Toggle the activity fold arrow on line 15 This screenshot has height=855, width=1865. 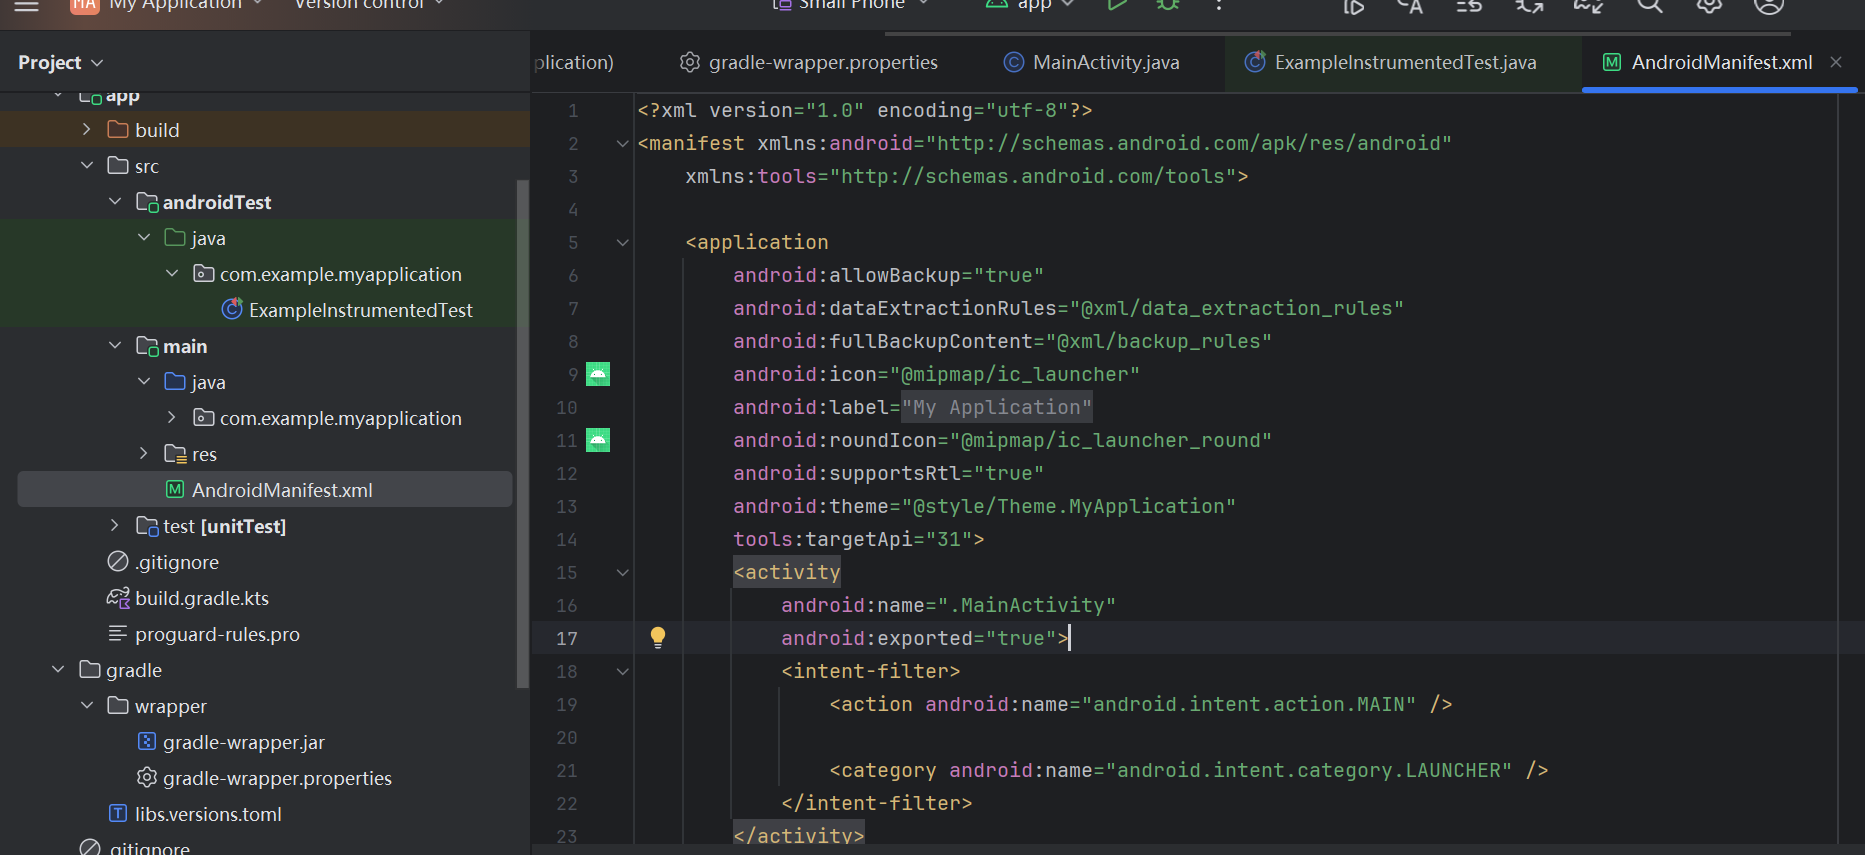click(623, 572)
